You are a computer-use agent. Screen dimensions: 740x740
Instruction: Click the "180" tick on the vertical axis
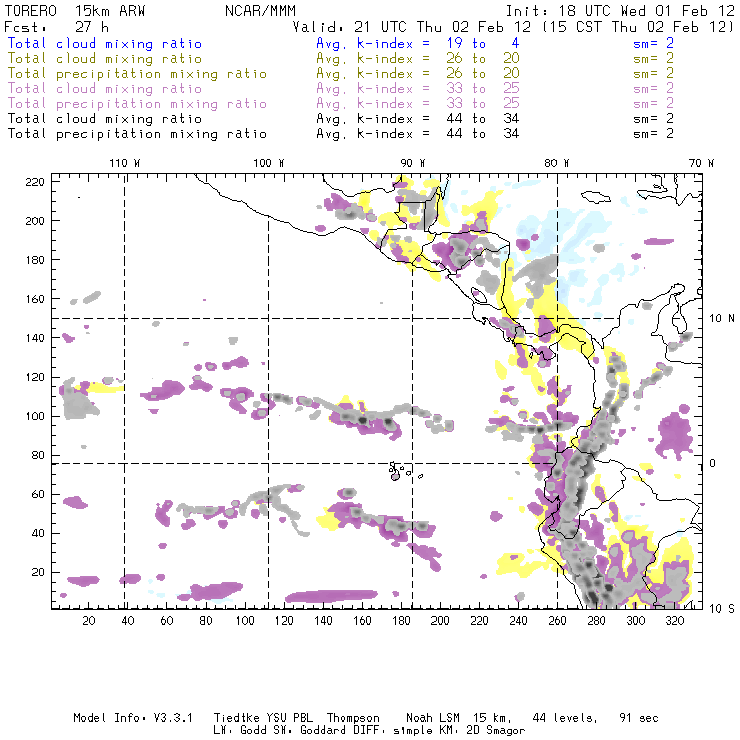point(35,260)
